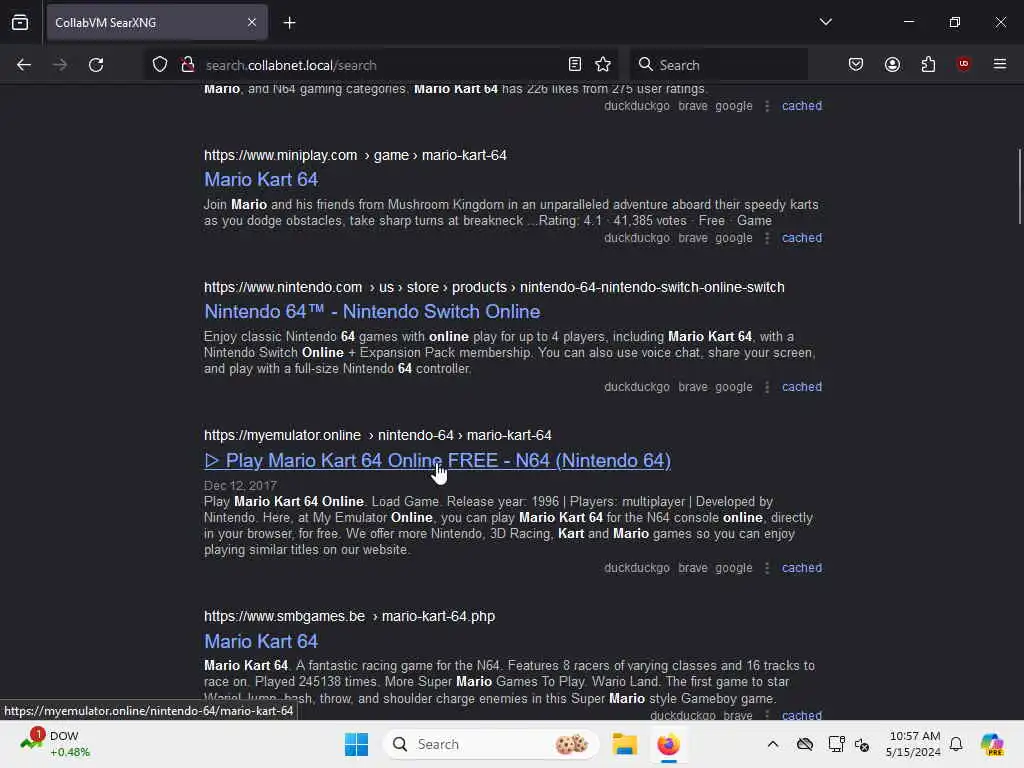Image resolution: width=1024 pixels, height=768 pixels.
Task: Open cached link of the top result
Action: click(802, 106)
